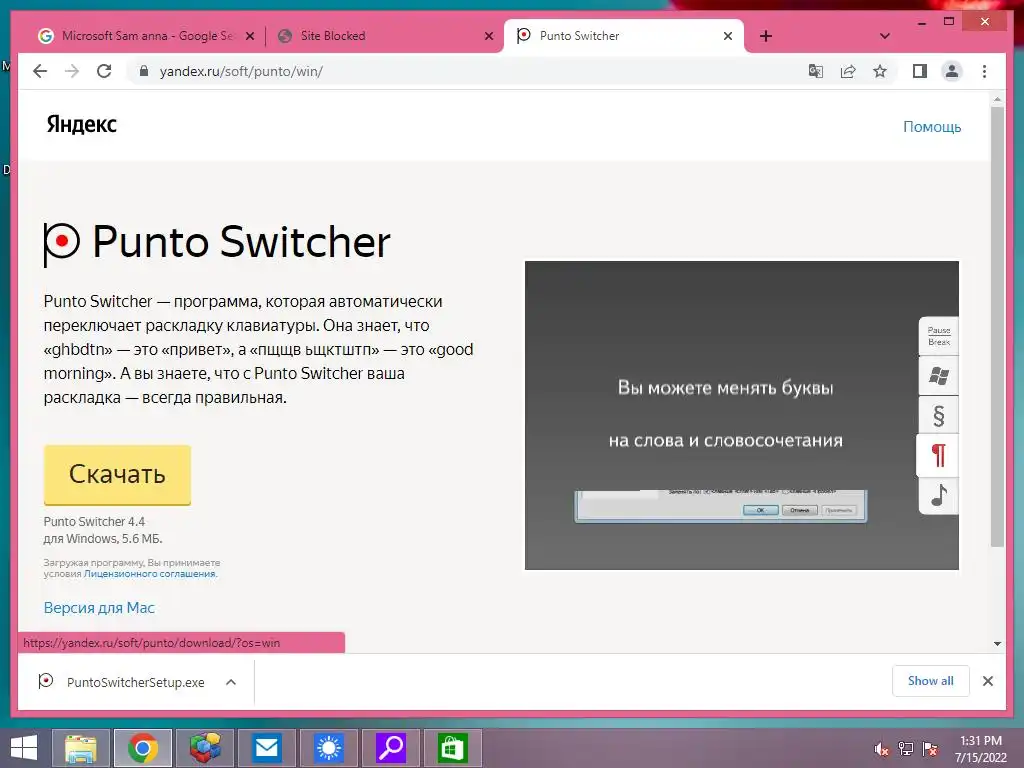
Task: Open the Google Translate page icon
Action: tap(816, 71)
